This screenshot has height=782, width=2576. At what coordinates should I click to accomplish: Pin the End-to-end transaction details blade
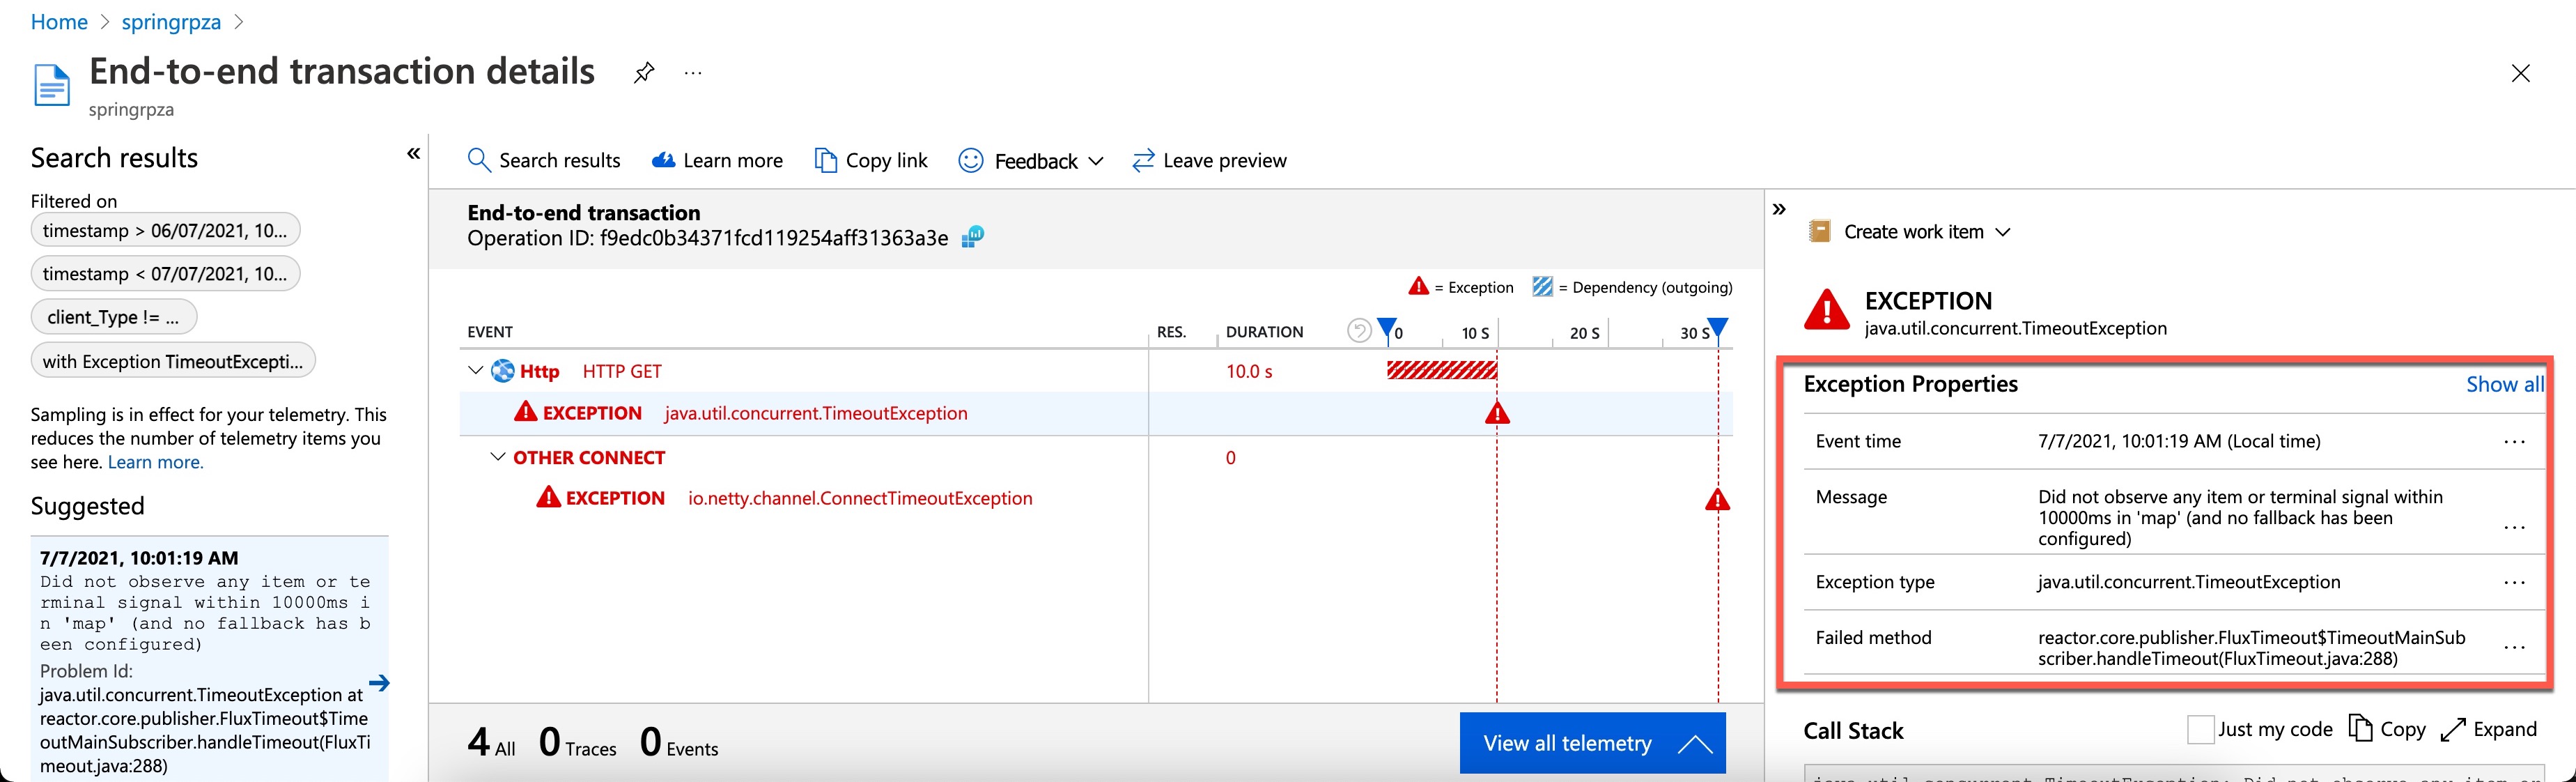pos(644,72)
